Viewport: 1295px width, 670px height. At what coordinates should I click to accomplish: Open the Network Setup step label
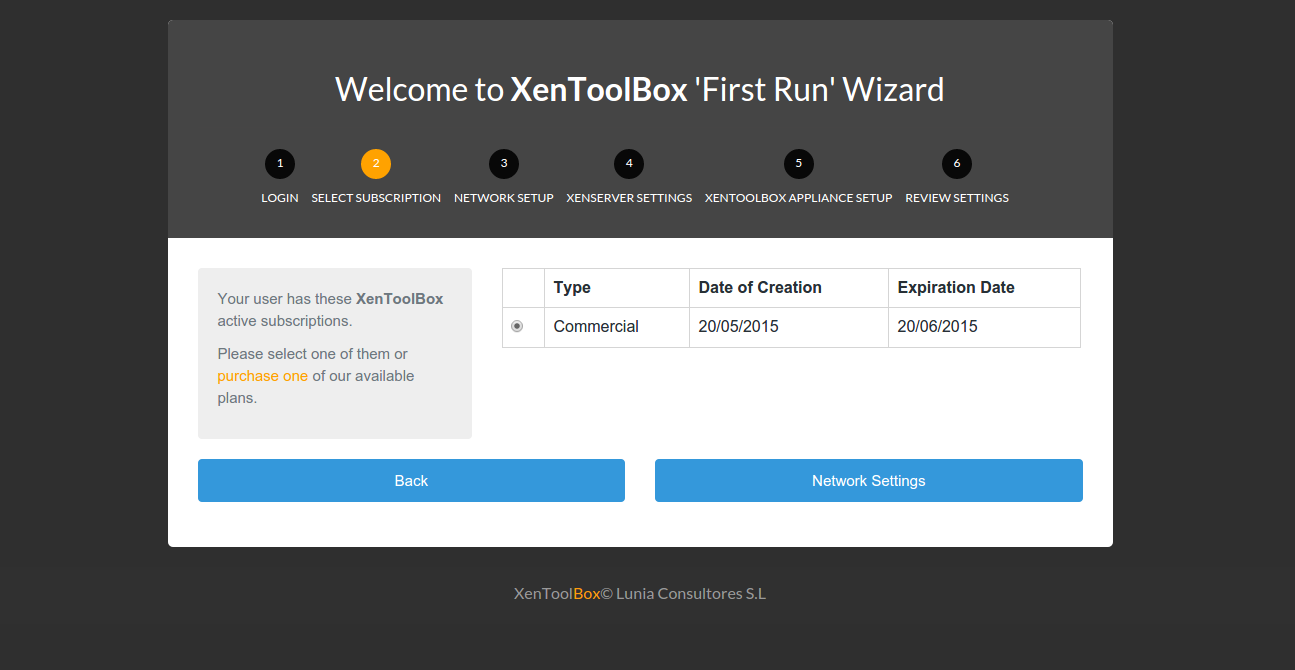point(504,198)
